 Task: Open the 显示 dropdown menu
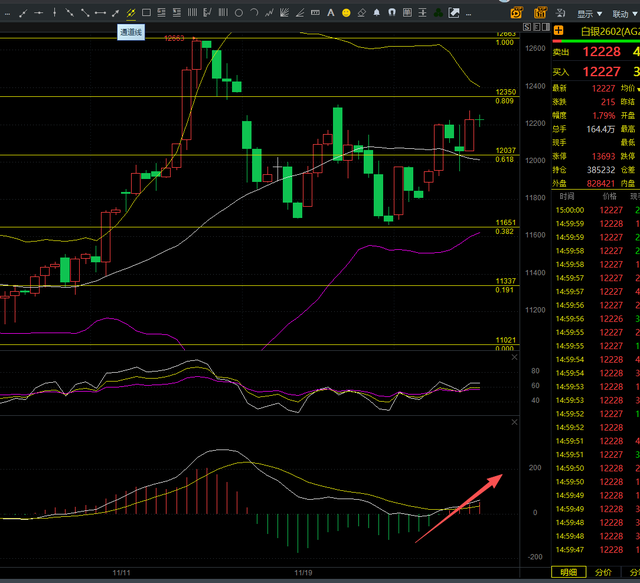point(589,14)
